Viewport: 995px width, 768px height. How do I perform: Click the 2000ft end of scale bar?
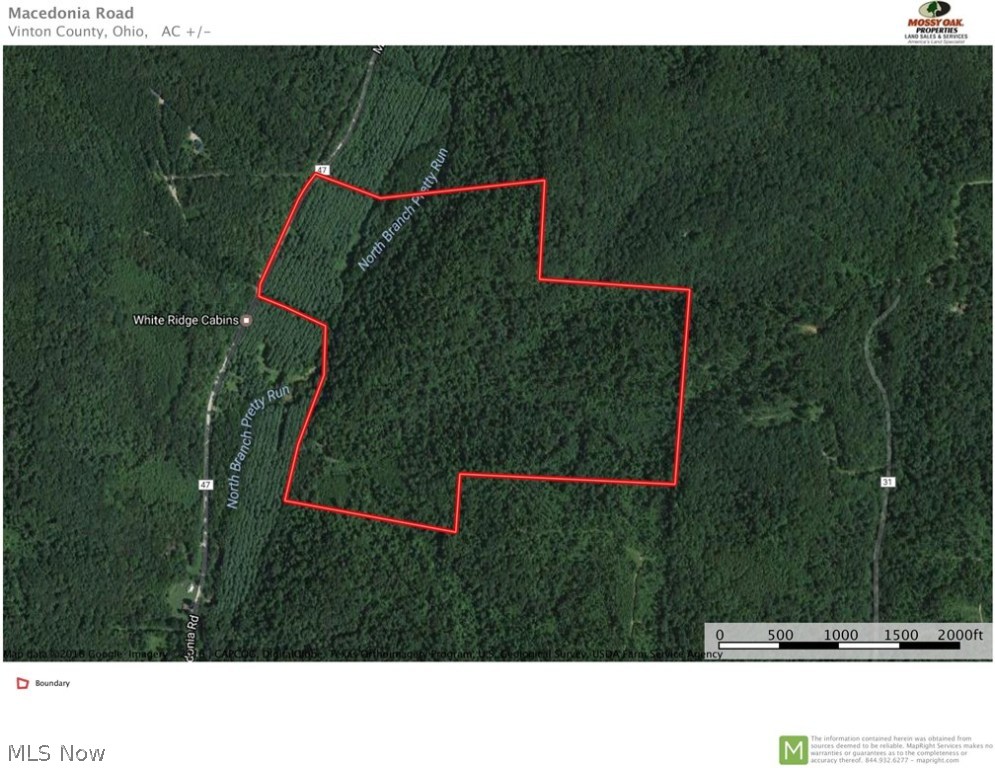point(960,635)
